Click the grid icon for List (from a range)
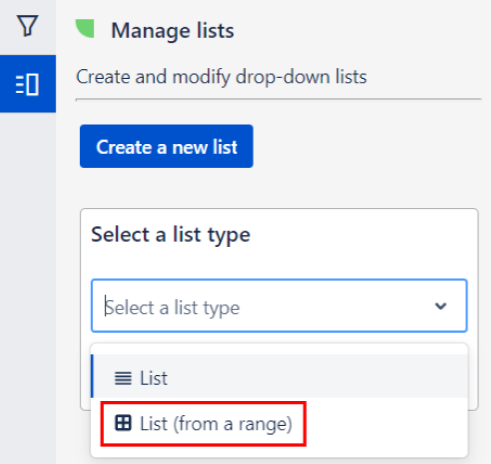 click(123, 423)
